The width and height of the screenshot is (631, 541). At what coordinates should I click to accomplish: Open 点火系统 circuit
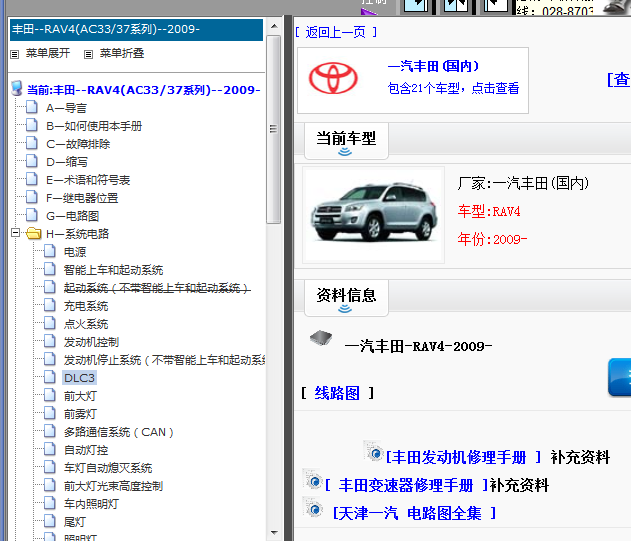point(86,324)
